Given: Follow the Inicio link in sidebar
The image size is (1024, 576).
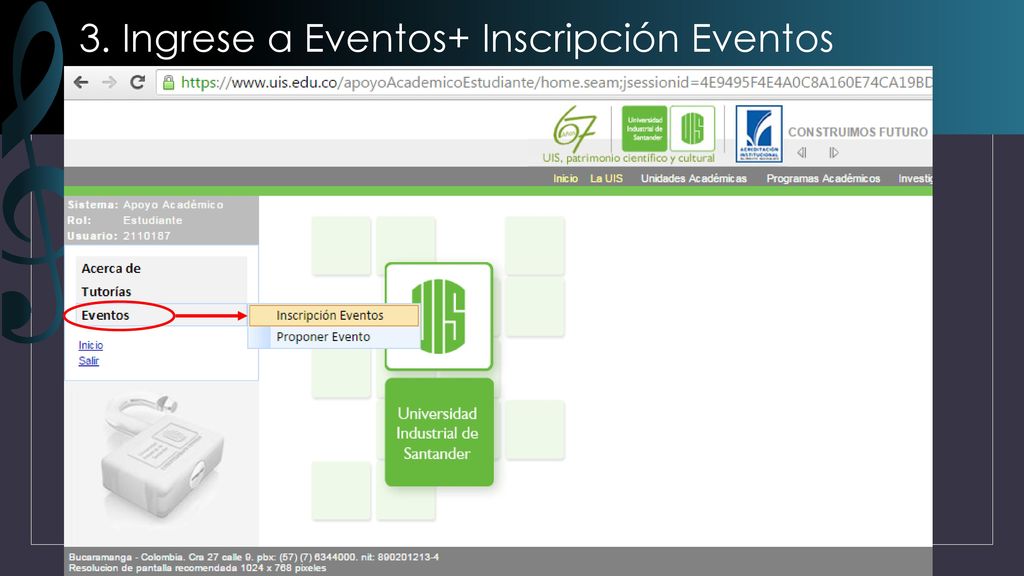Looking at the screenshot, I should (91, 345).
